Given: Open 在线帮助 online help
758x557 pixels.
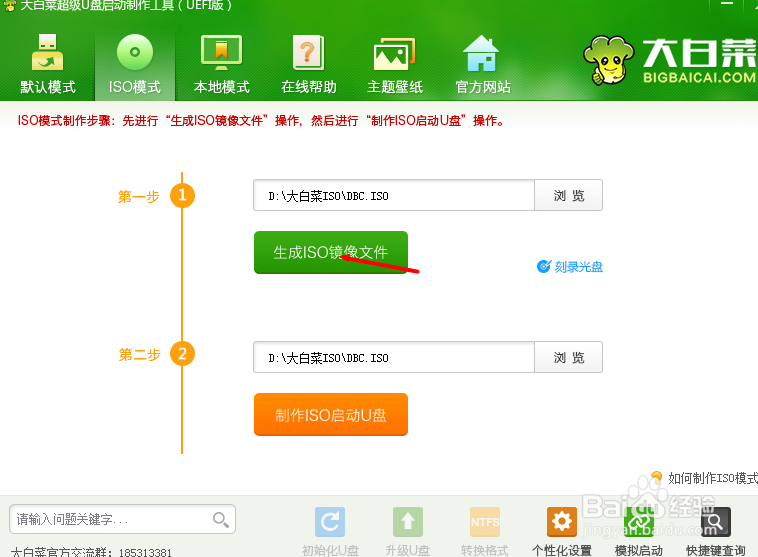Looking at the screenshot, I should (x=308, y=64).
